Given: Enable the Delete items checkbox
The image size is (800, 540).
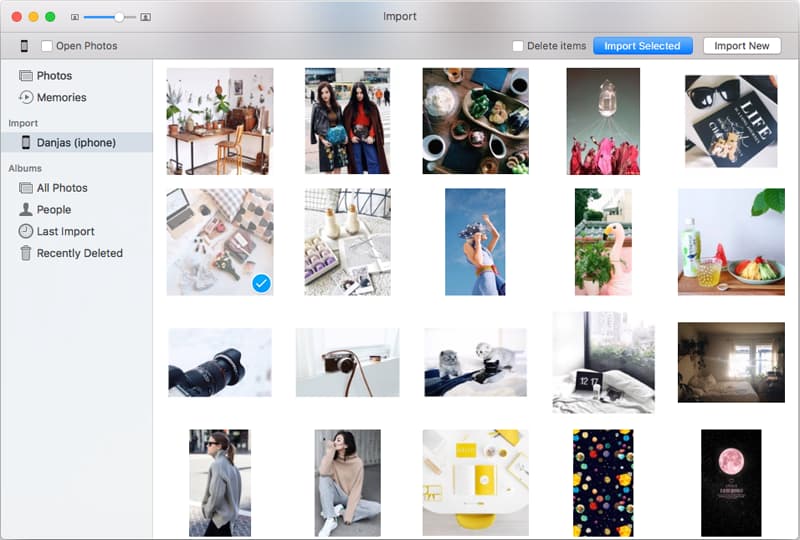Looking at the screenshot, I should click(x=518, y=46).
